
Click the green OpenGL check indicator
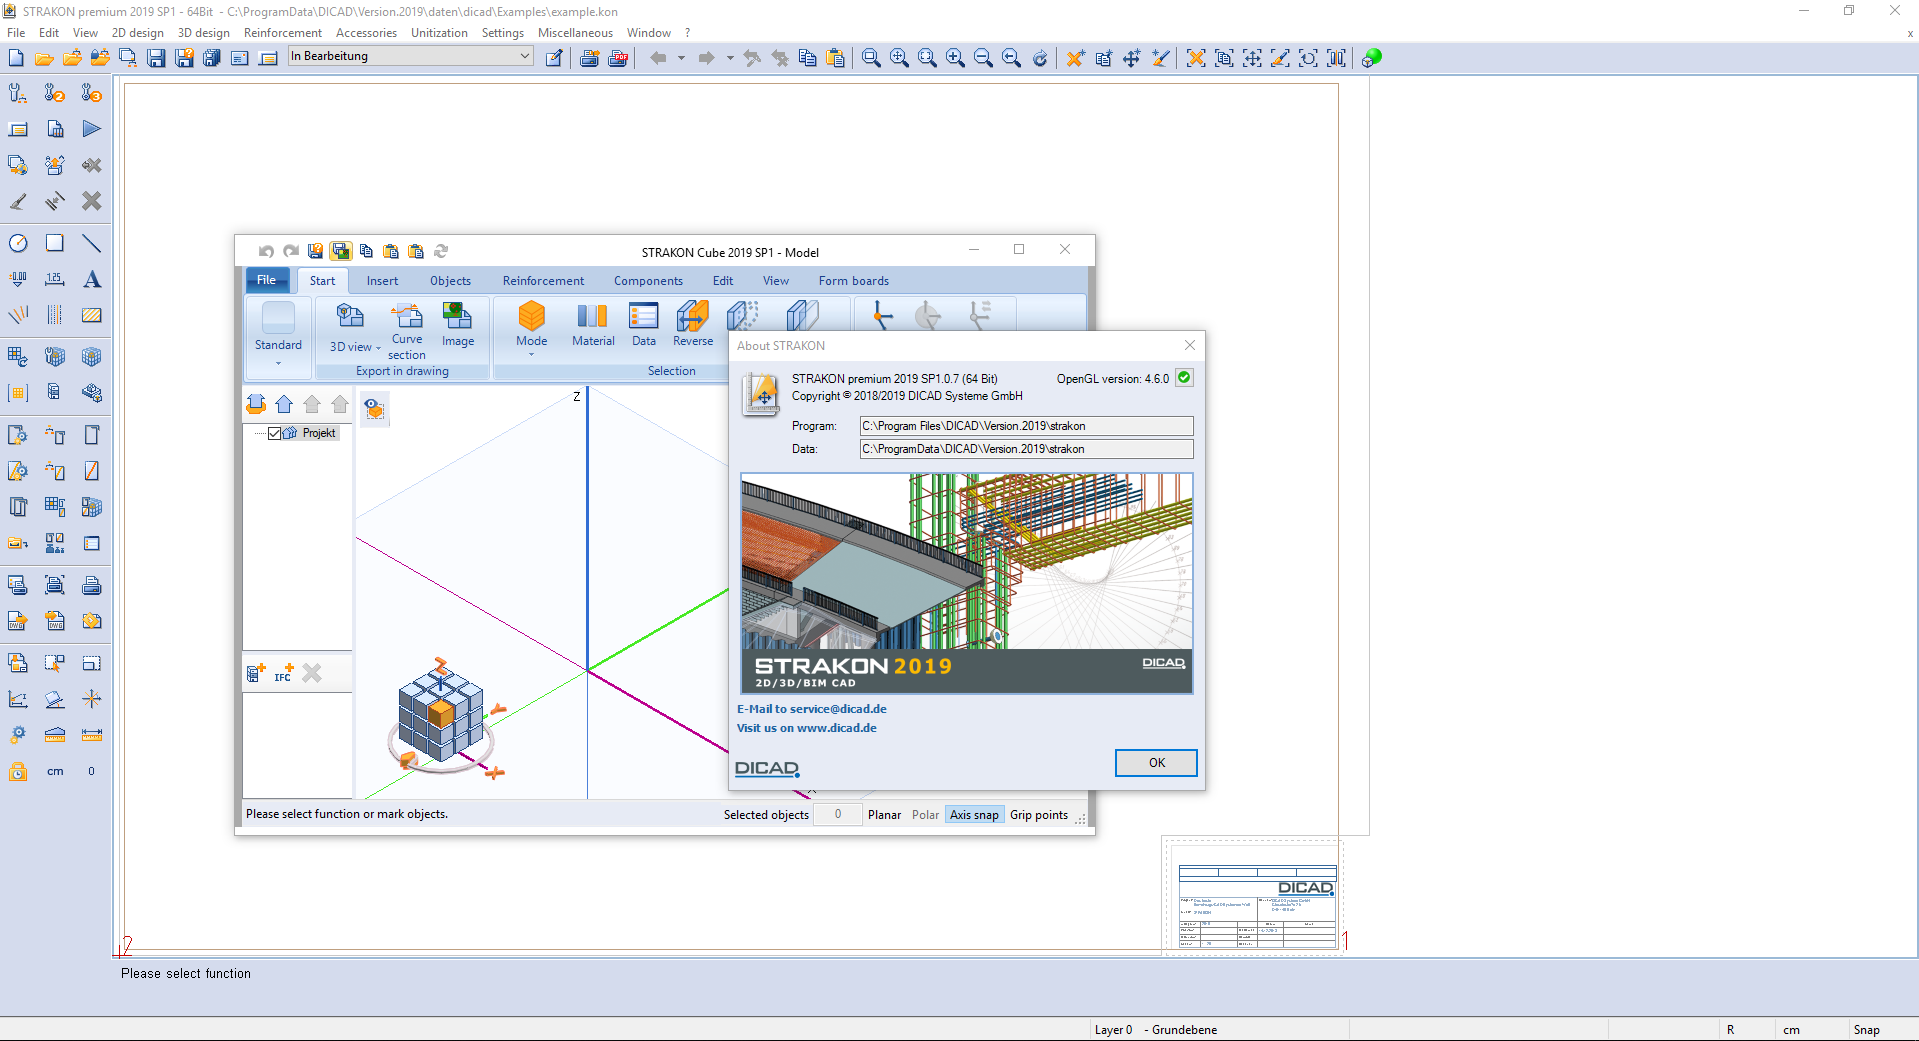pos(1184,378)
